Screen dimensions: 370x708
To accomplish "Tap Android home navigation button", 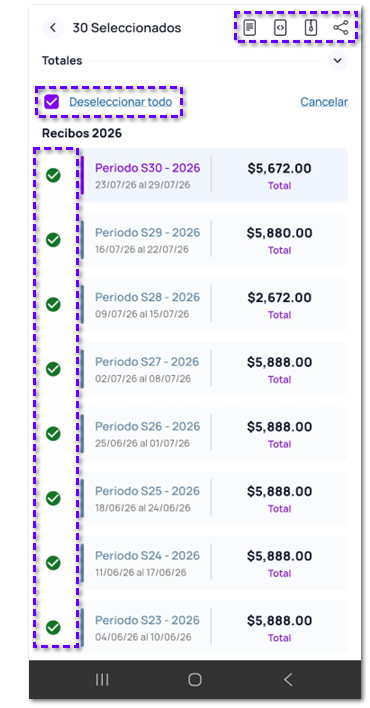I will click(195, 680).
